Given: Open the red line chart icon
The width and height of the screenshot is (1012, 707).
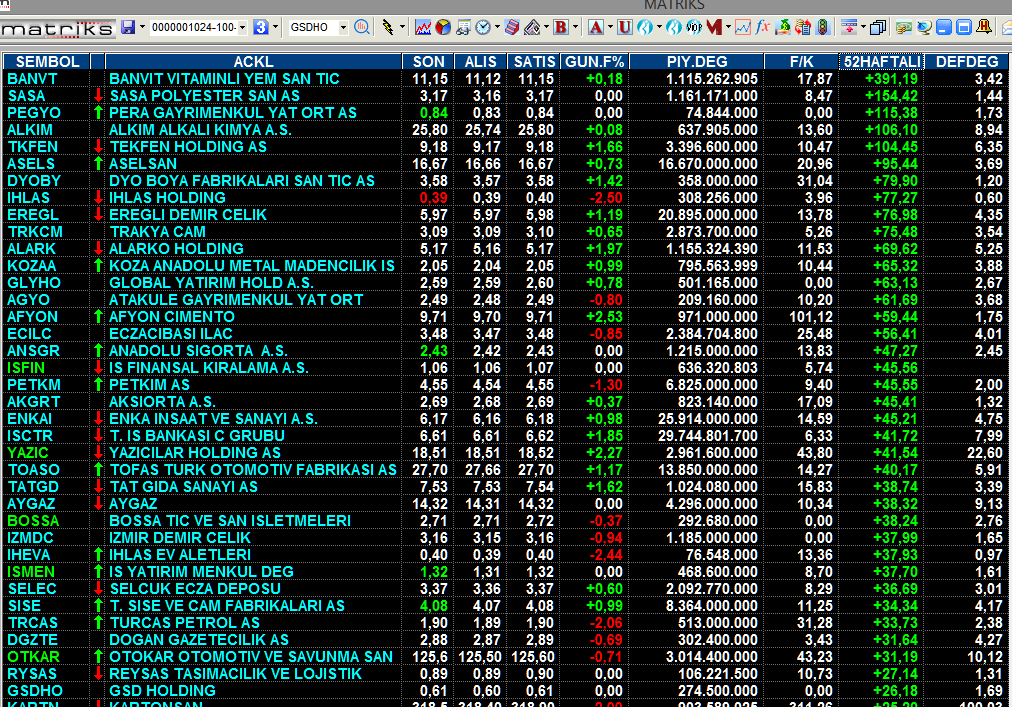Looking at the screenshot, I should (x=423, y=27).
